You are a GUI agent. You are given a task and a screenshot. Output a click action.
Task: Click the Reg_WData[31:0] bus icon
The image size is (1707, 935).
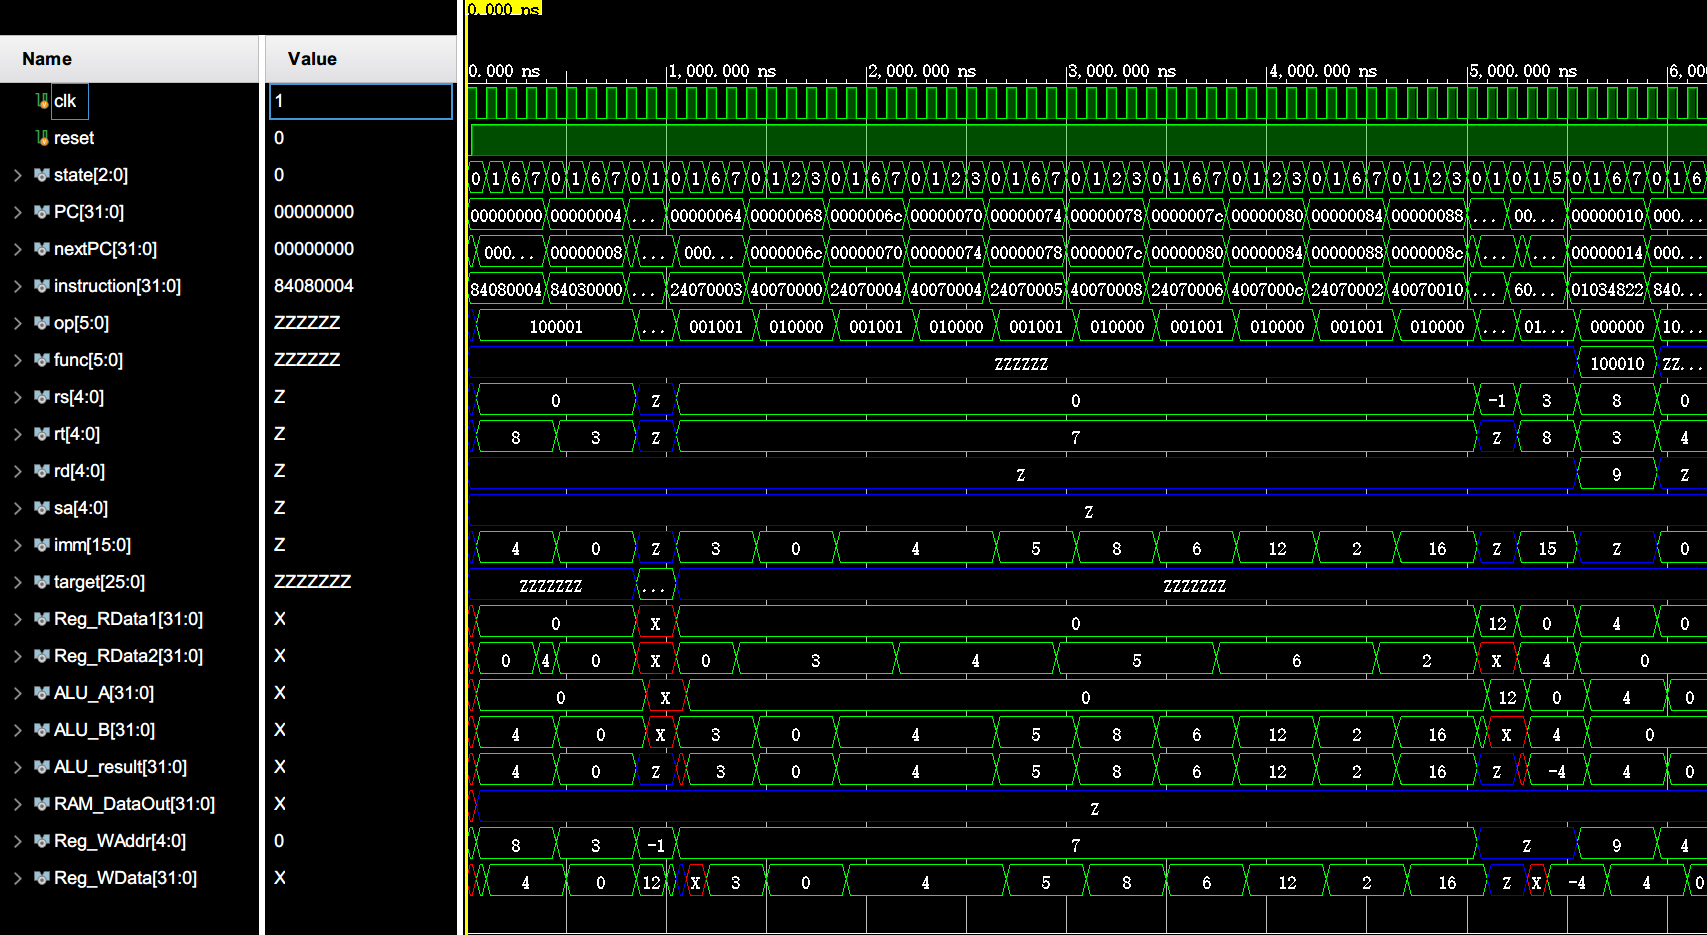point(42,878)
